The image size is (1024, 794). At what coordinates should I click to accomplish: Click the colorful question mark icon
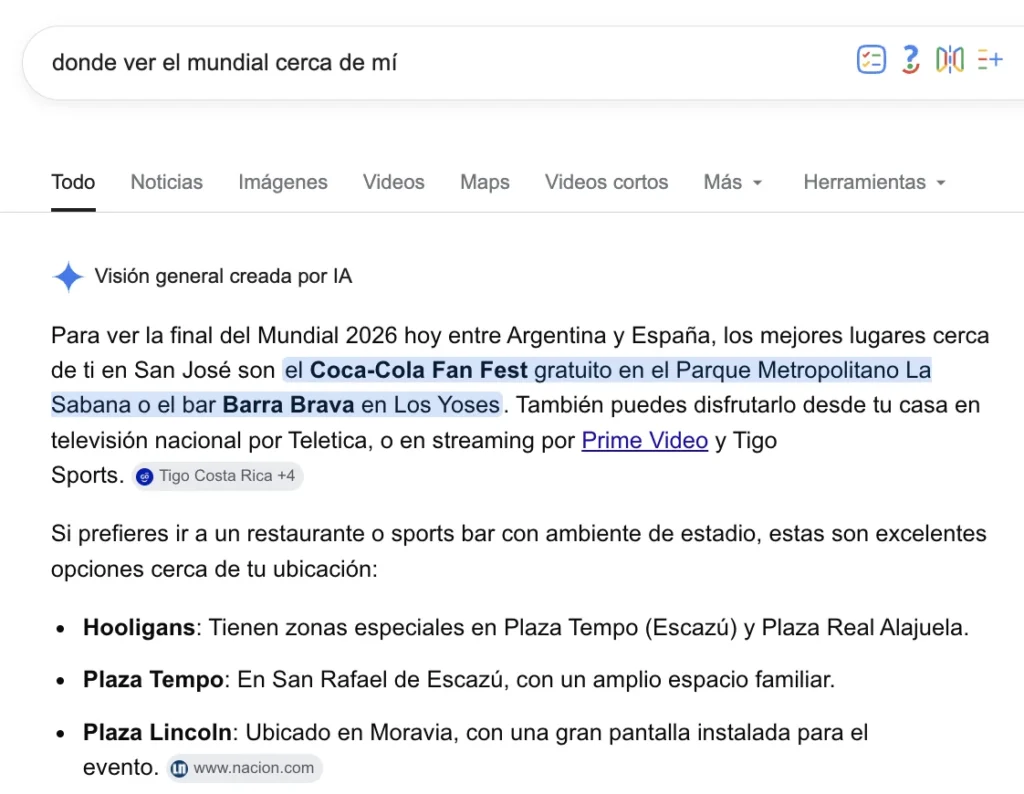pos(910,60)
